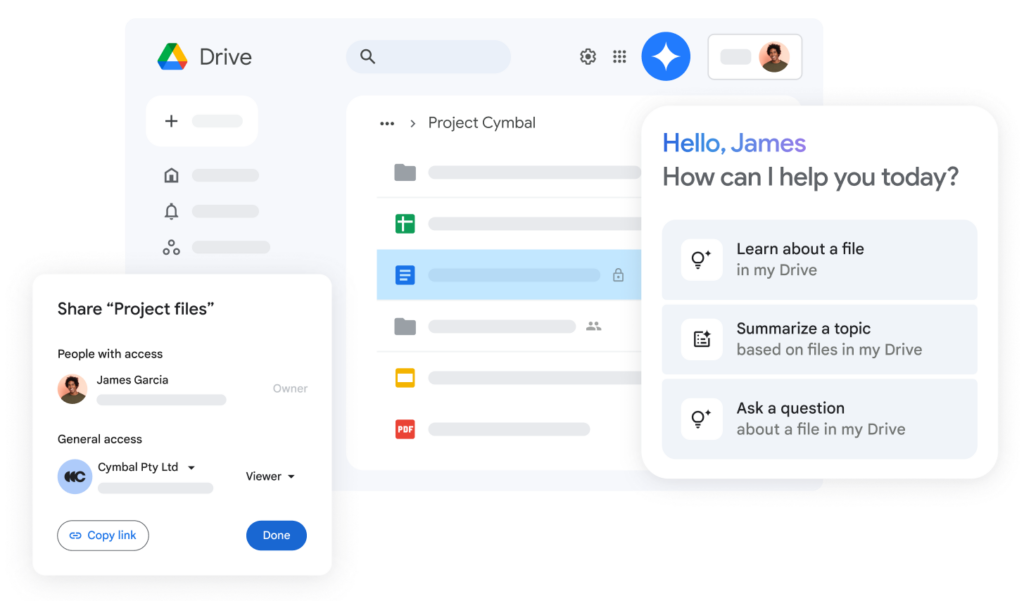Click the plus New button
The image size is (1024, 601).
[202, 121]
